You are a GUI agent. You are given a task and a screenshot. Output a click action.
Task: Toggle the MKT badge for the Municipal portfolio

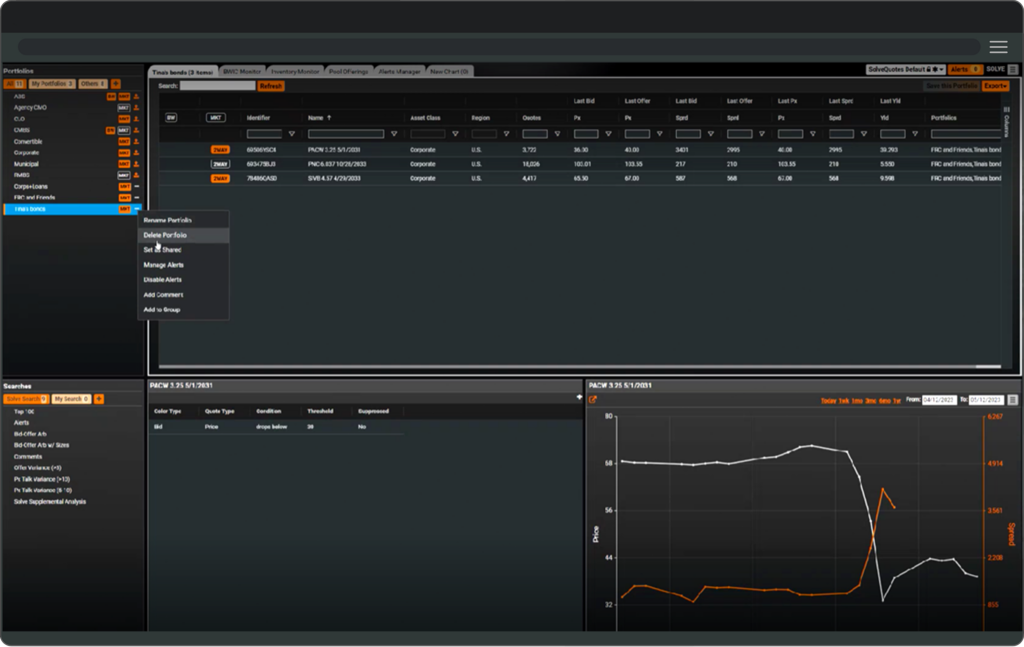tap(124, 164)
